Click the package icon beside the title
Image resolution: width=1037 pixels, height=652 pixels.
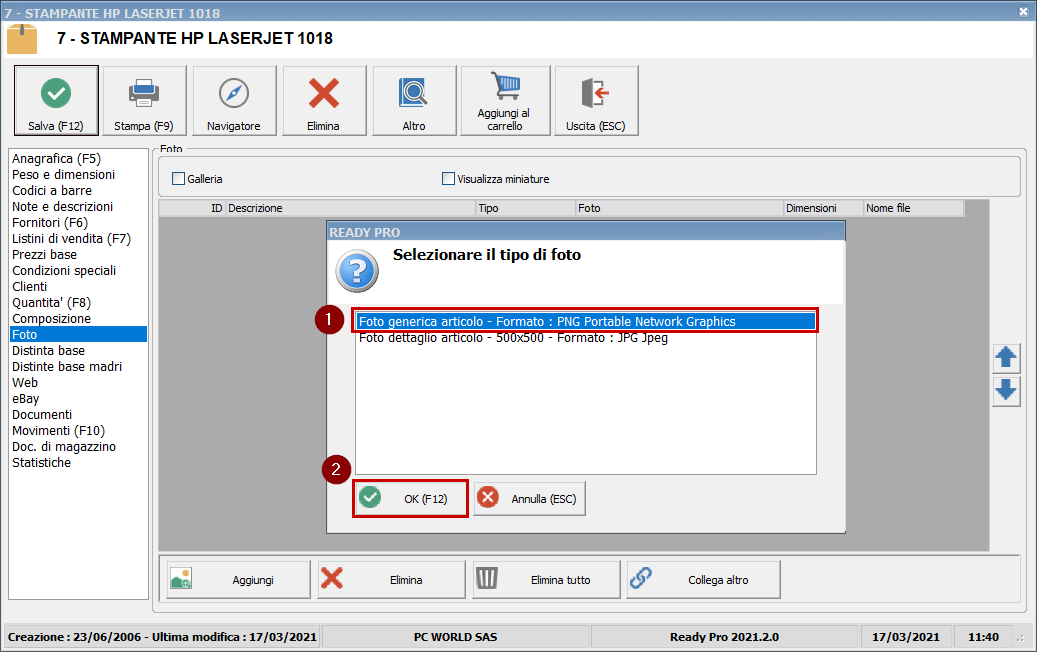pos(22,39)
